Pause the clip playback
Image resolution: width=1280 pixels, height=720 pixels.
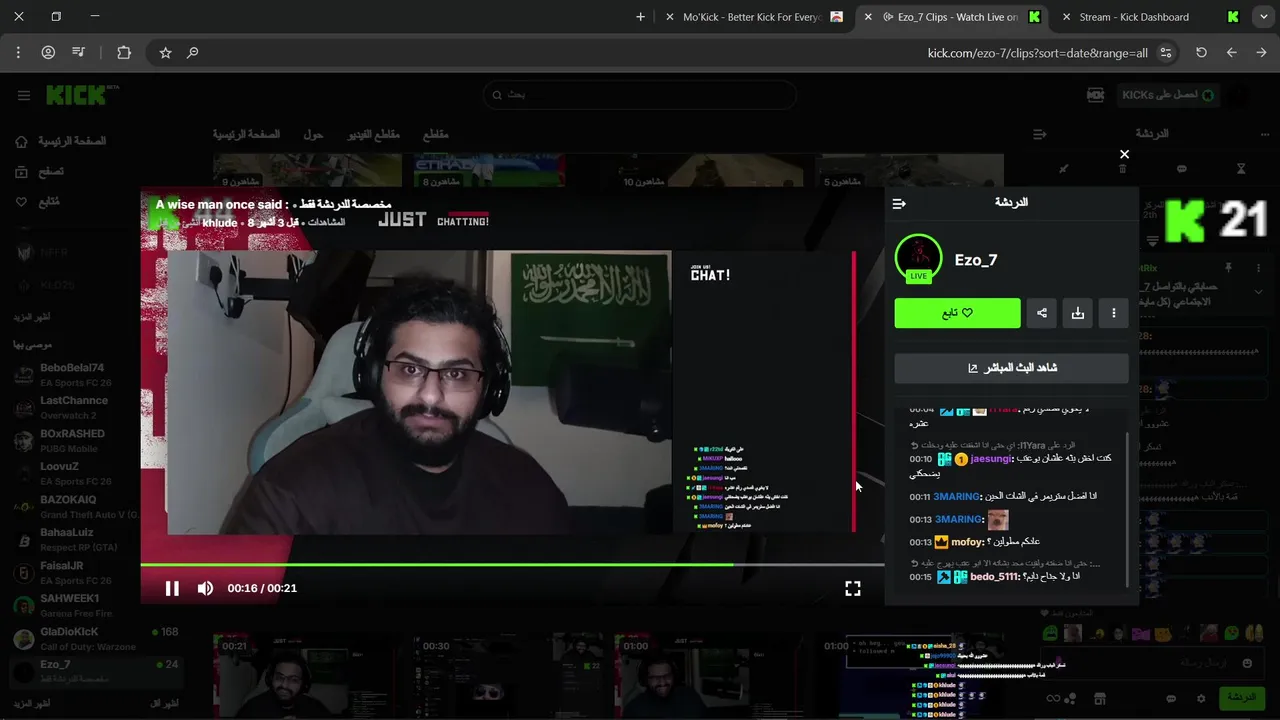point(172,588)
